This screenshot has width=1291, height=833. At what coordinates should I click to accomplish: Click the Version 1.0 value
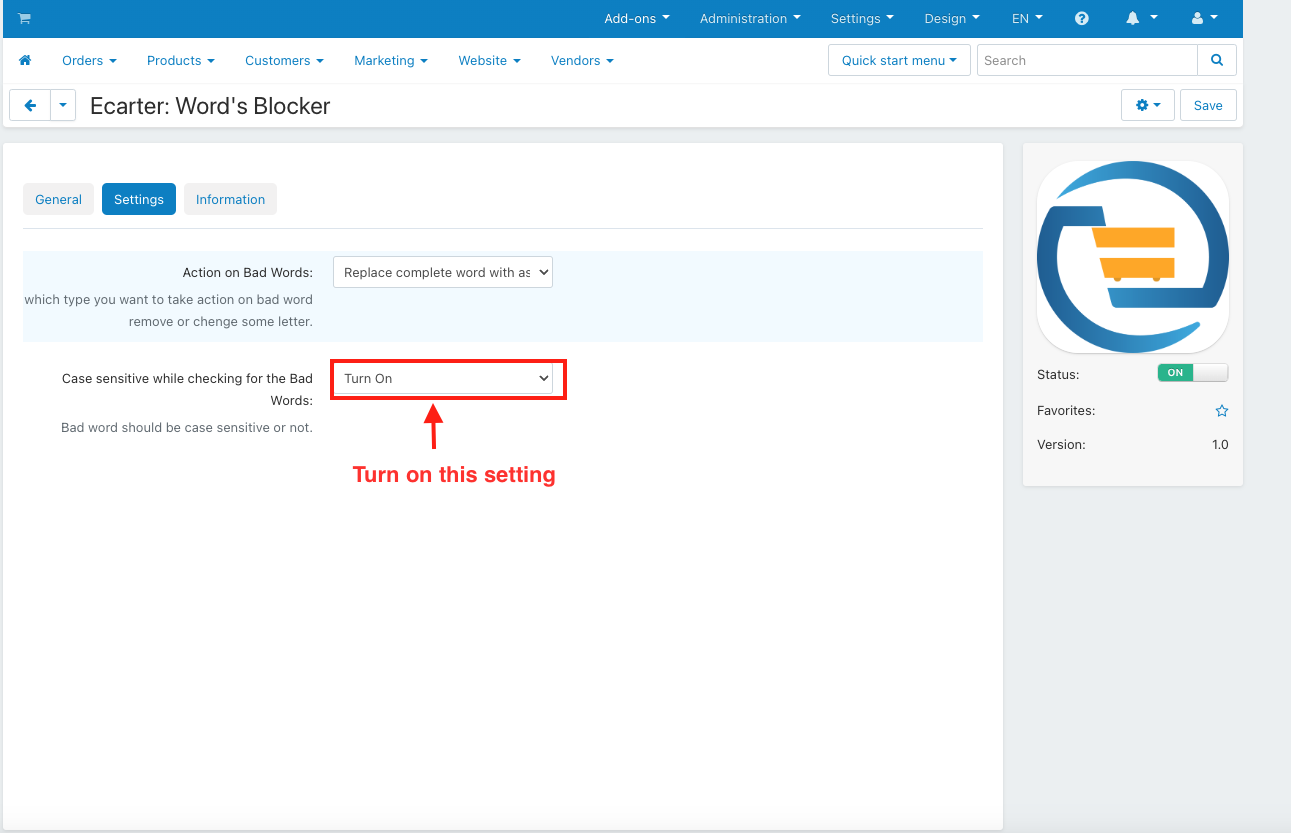[1220, 445]
